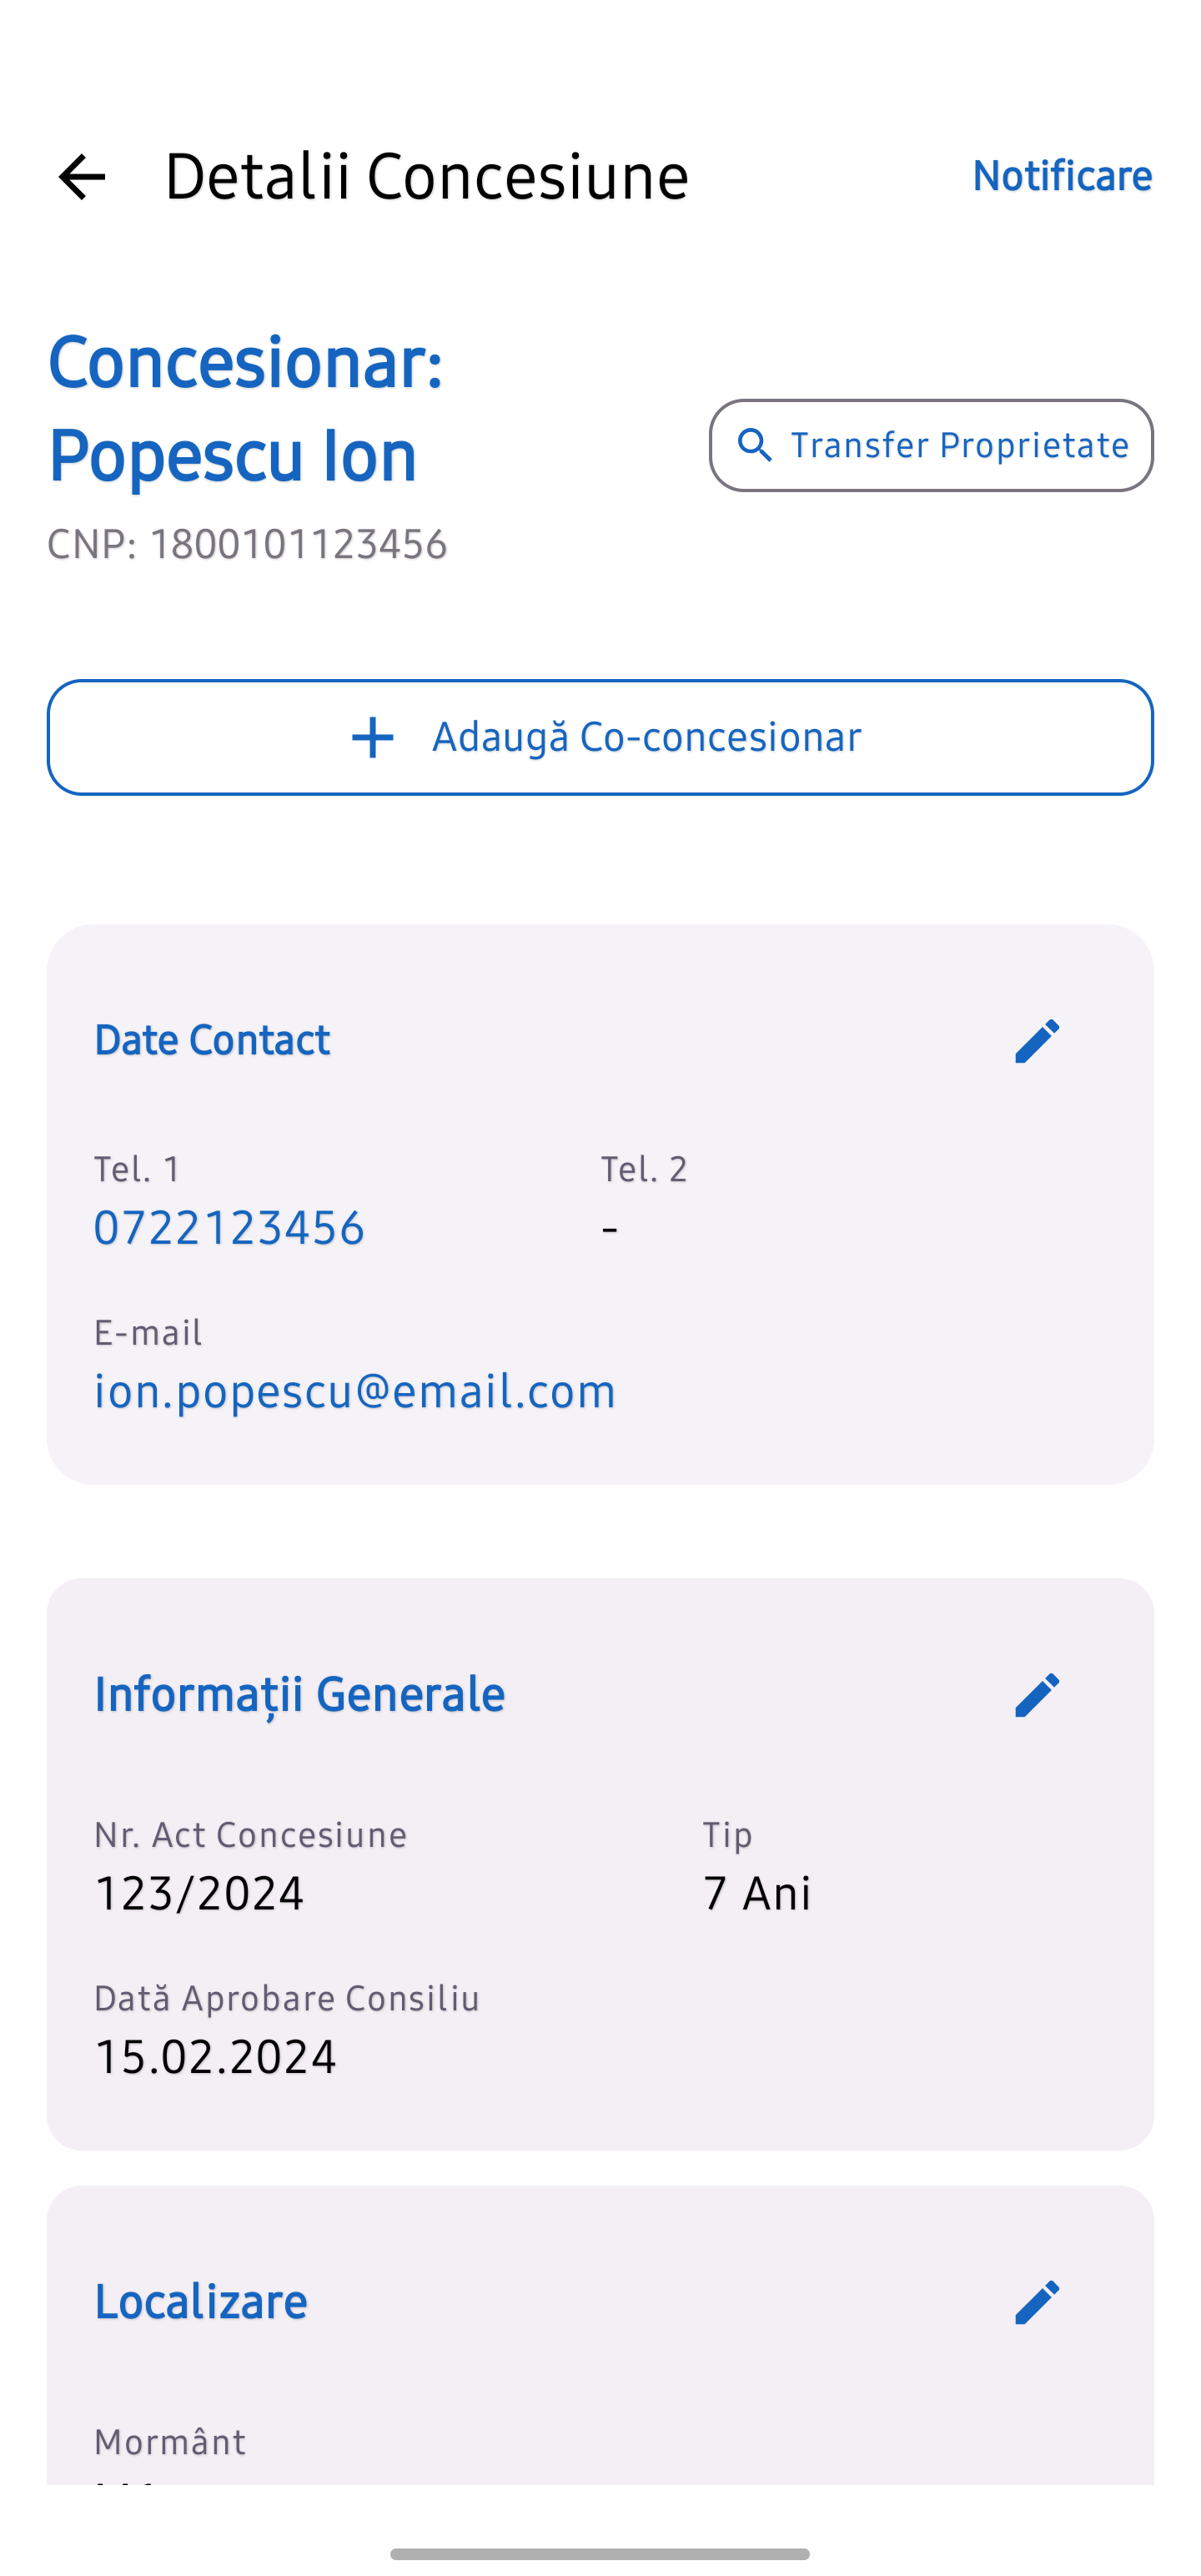Click the search icon in Transfer Proprietate
1201x2576 pixels.
tap(755, 445)
